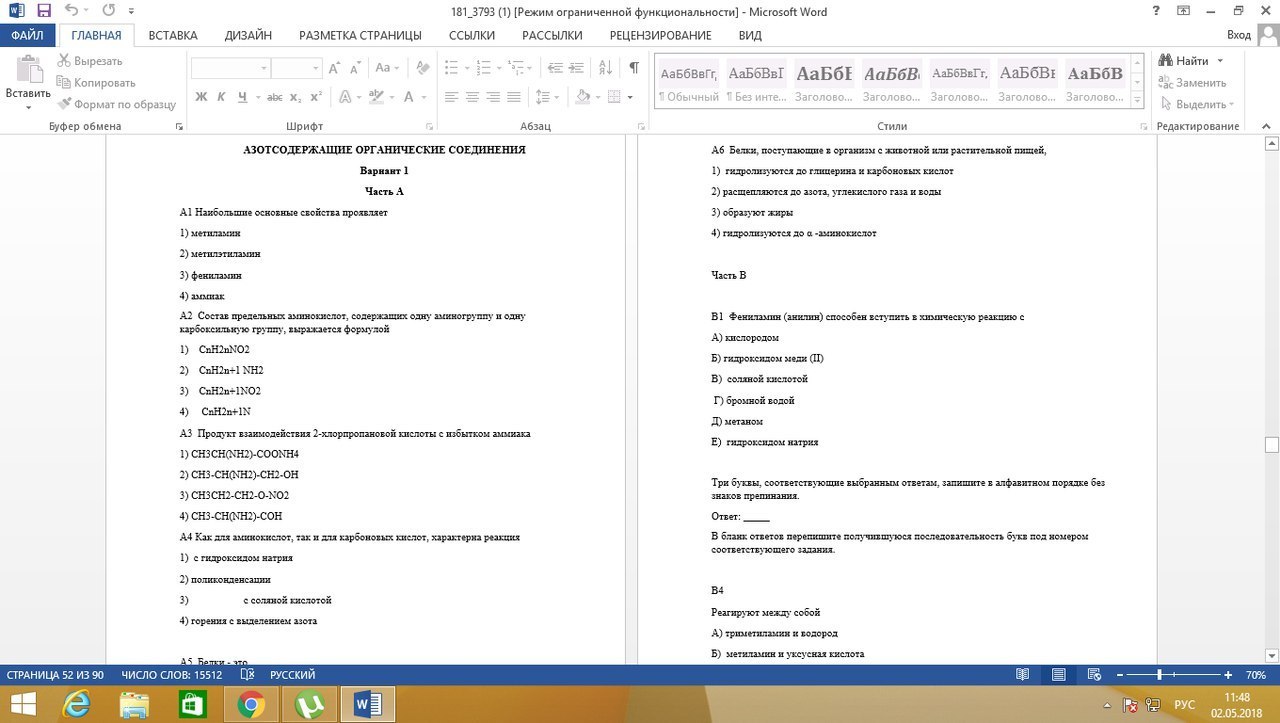1280x723 pixels.
Task: Open Найти (Find) search
Action: 1184,61
